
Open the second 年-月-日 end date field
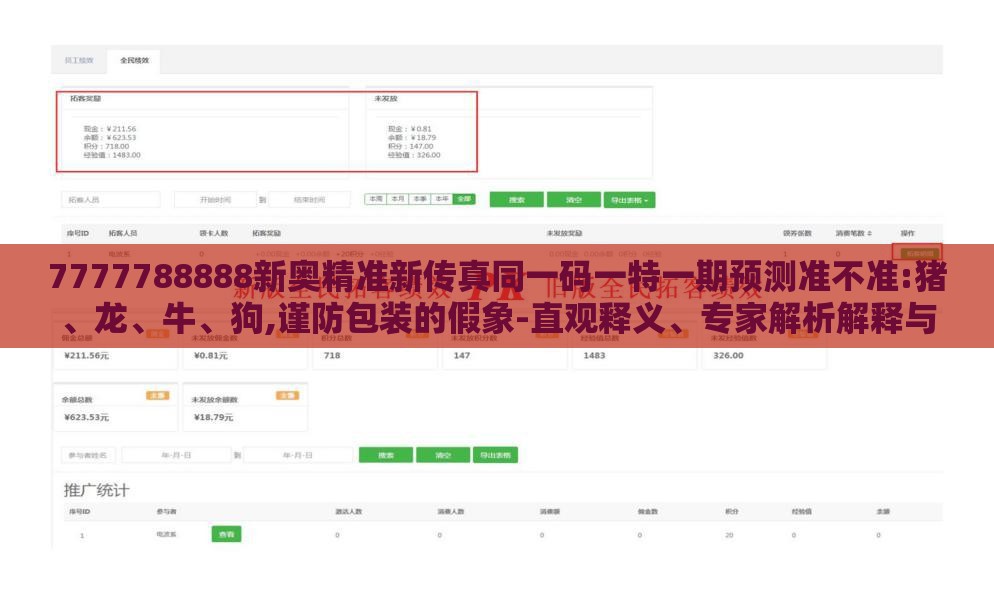point(298,455)
